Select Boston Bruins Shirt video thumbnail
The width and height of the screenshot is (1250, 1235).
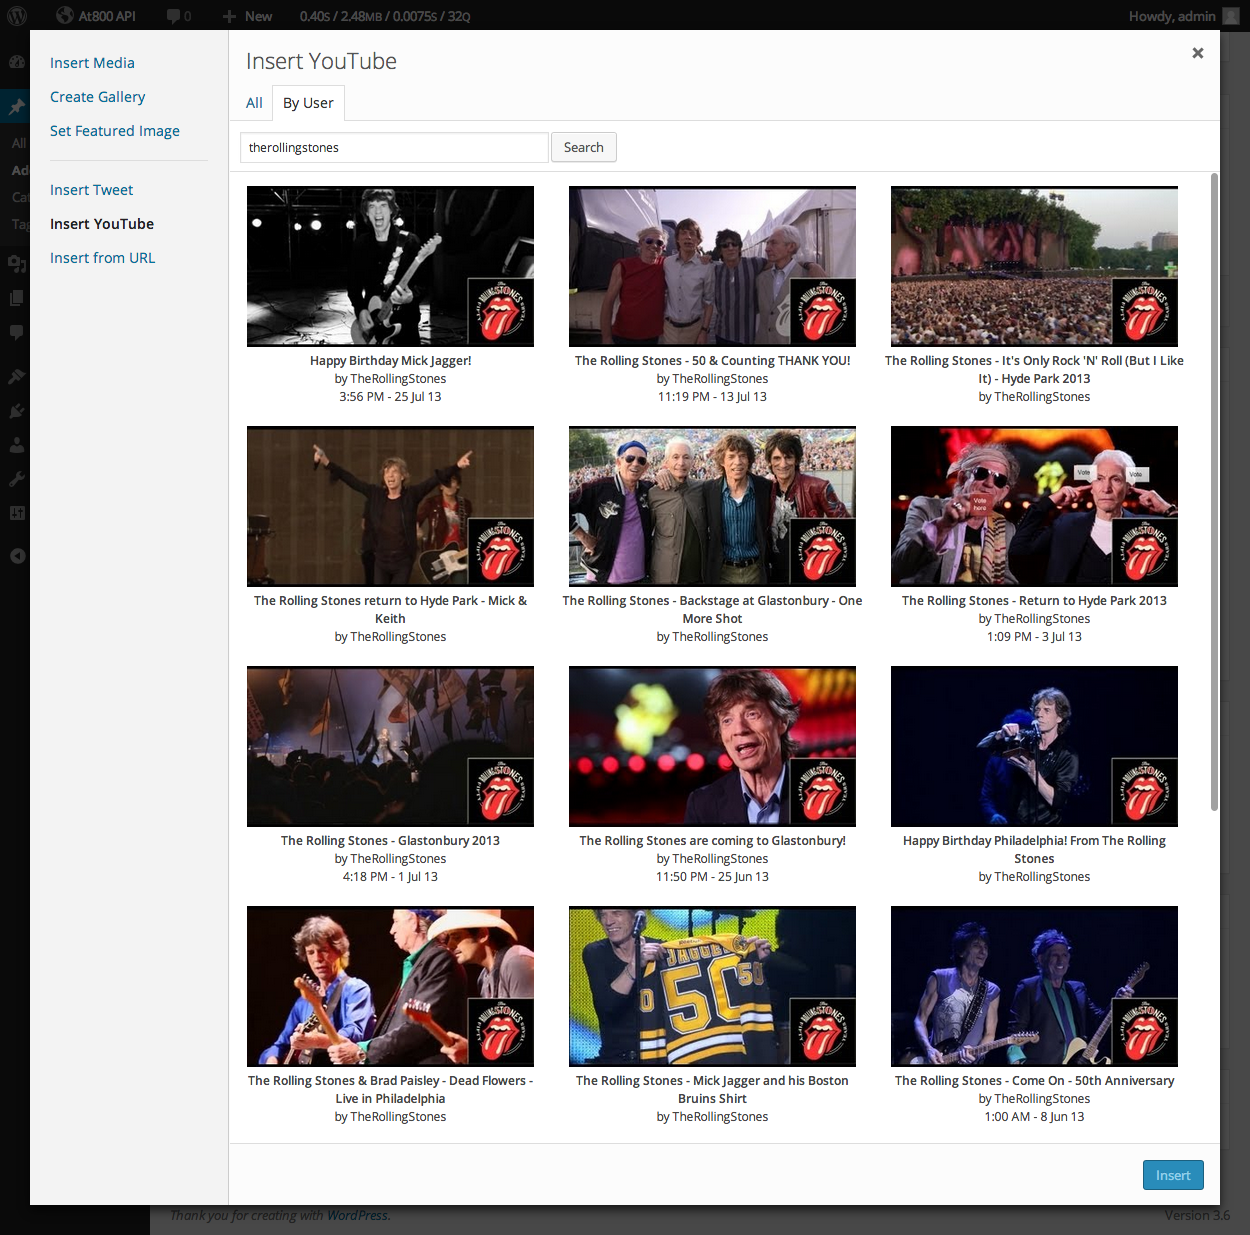click(x=712, y=986)
